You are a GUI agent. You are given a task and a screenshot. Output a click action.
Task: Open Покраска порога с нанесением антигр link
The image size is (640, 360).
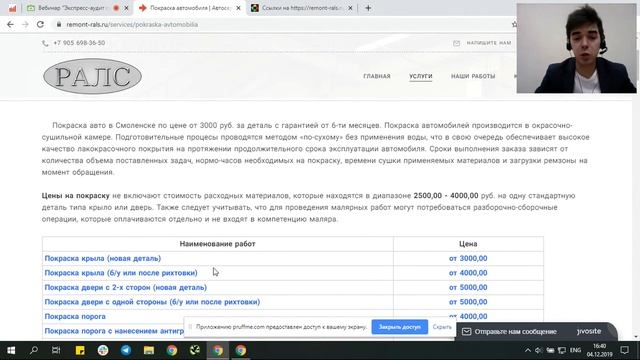[x=114, y=331]
